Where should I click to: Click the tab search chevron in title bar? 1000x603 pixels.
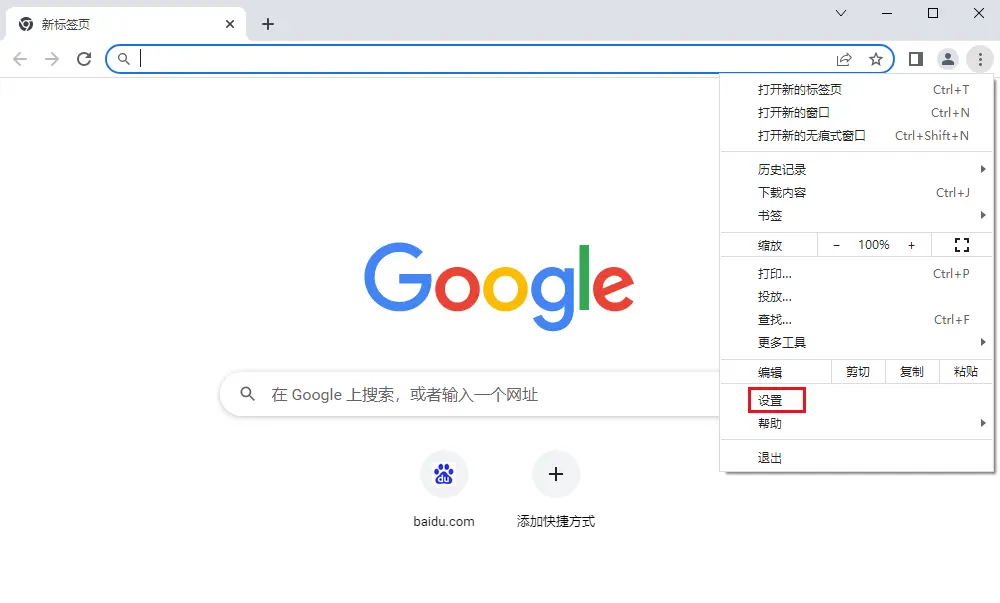pos(841,13)
